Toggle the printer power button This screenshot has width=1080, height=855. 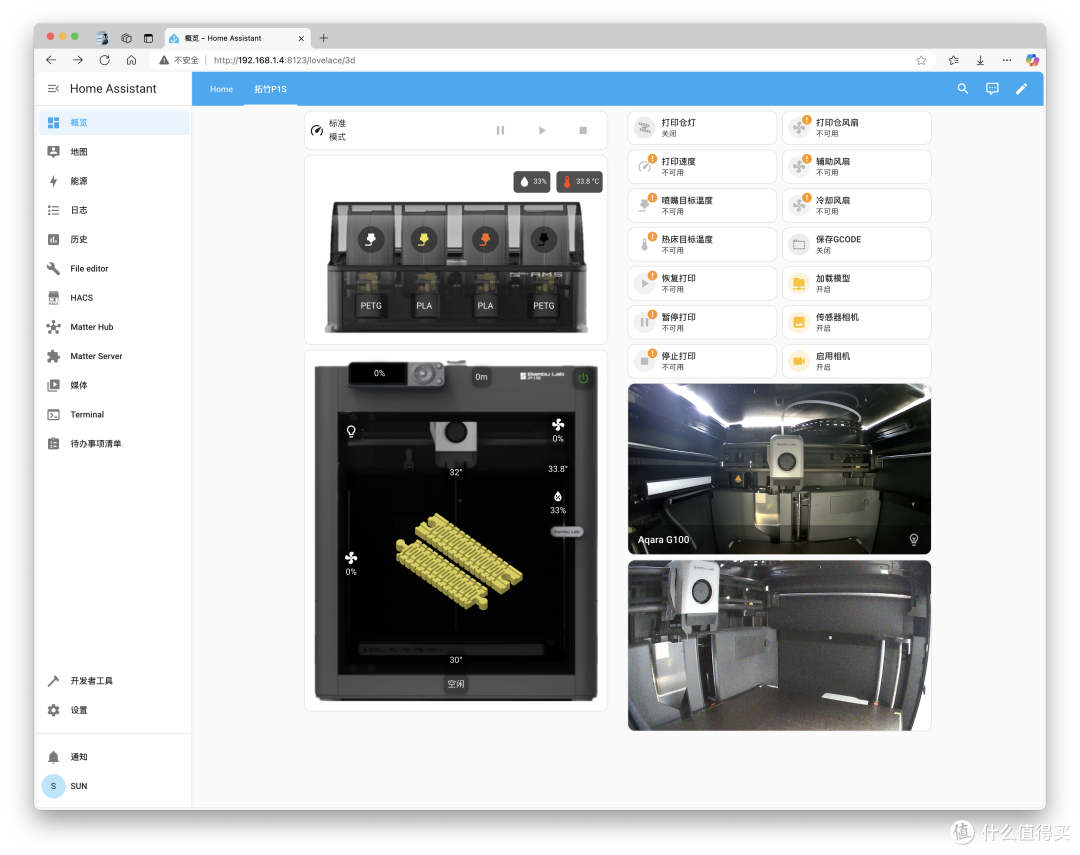[583, 378]
